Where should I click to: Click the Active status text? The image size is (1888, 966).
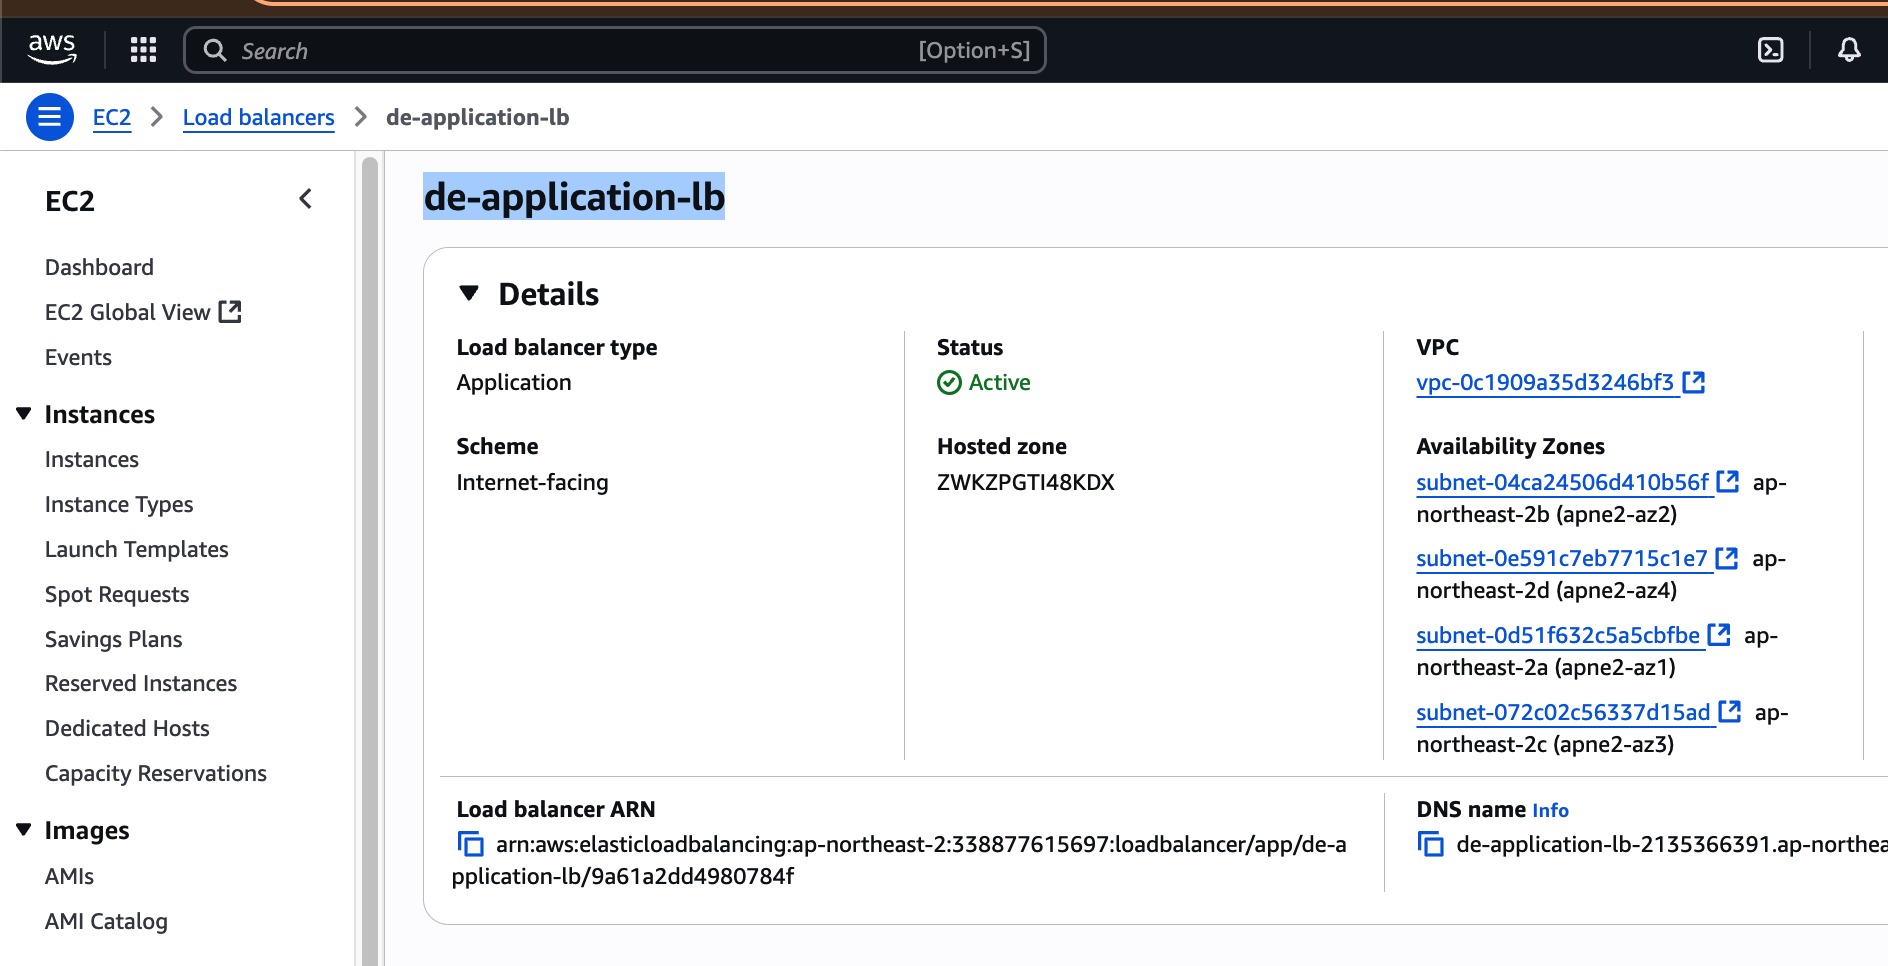point(999,382)
